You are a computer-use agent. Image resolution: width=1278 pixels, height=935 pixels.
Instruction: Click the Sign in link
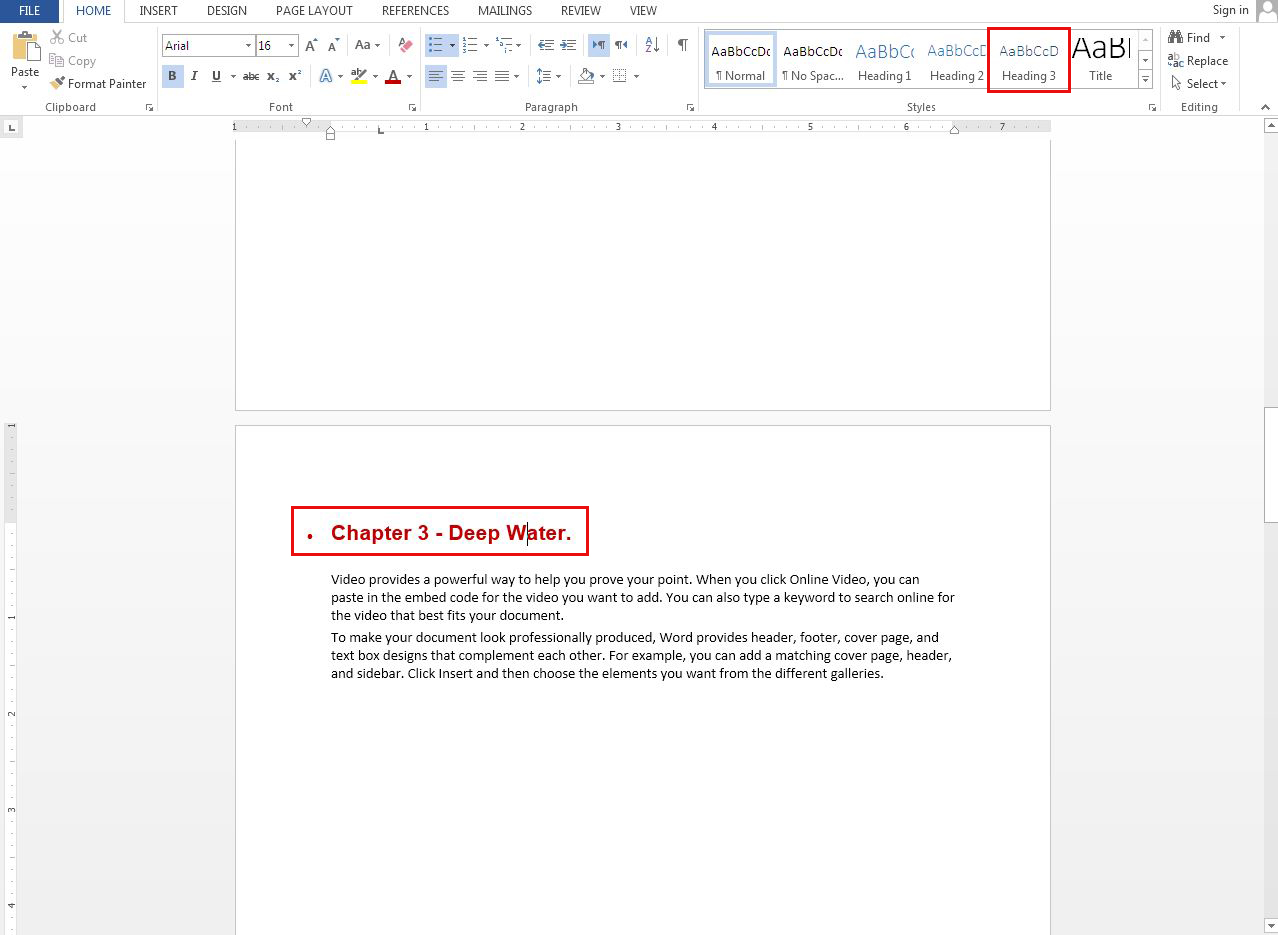(x=1230, y=10)
